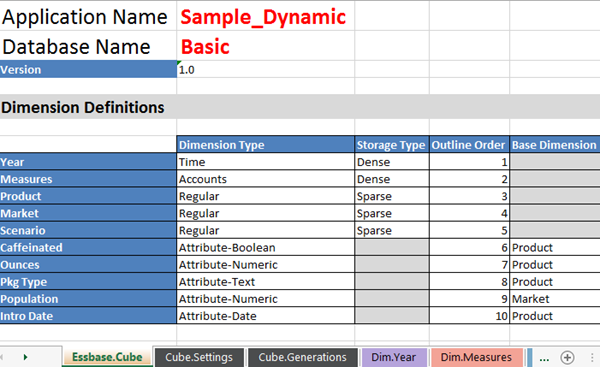Click grayed storage type cell for Pkg Type
The width and height of the screenshot is (600, 367).
tap(392, 282)
